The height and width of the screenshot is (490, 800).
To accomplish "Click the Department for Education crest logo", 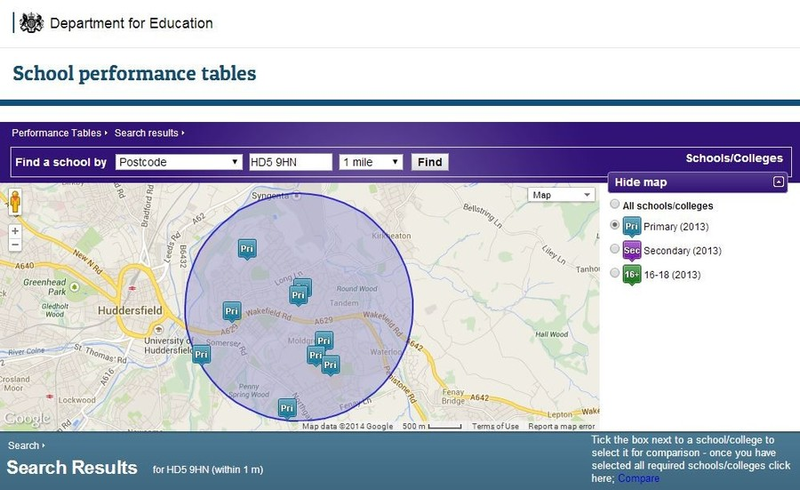I will click(x=32, y=22).
